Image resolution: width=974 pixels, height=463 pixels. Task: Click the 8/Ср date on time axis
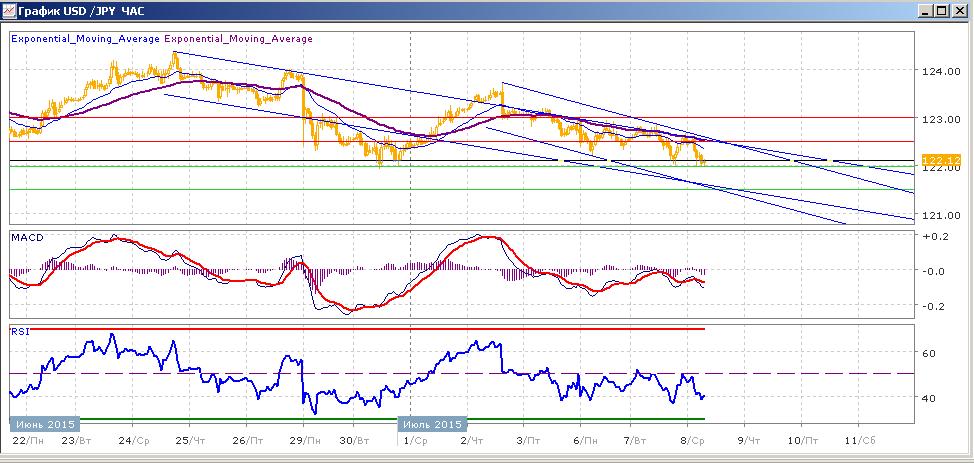coord(691,440)
